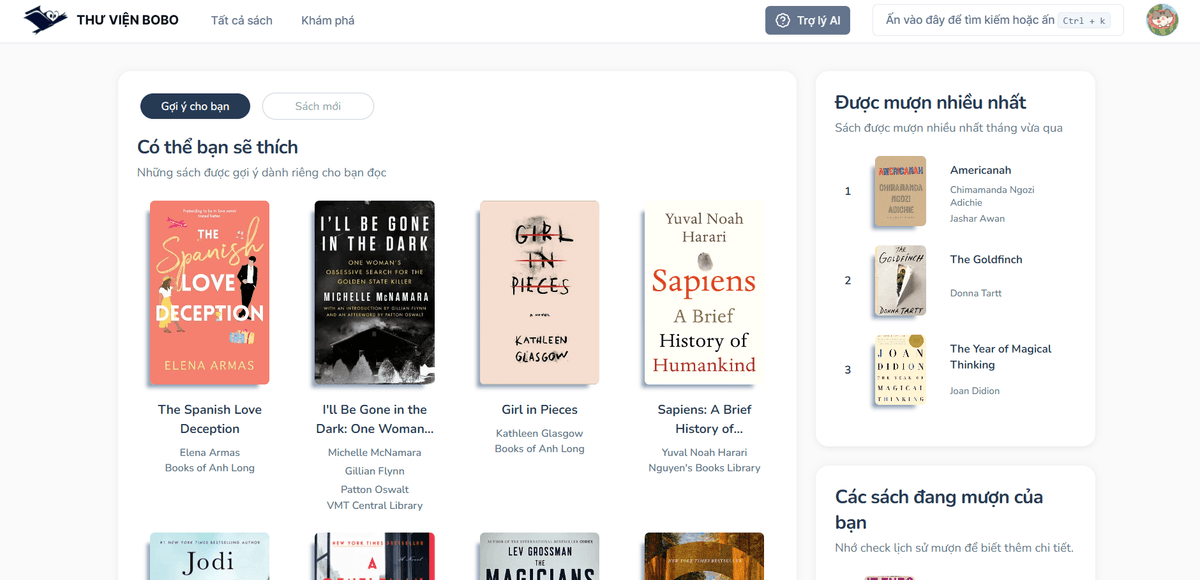Click the Americanah cover in most borrowed
Image resolution: width=1200 pixels, height=580 pixels.
(900, 191)
